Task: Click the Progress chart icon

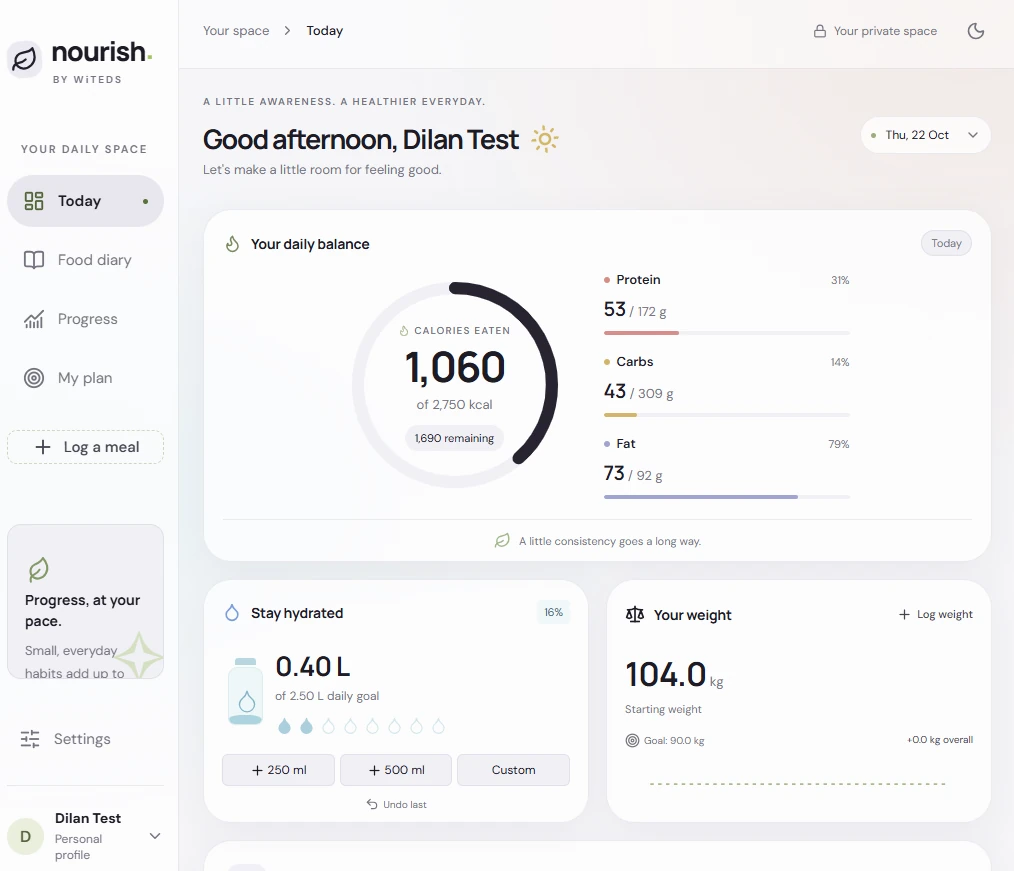Action: [34, 319]
